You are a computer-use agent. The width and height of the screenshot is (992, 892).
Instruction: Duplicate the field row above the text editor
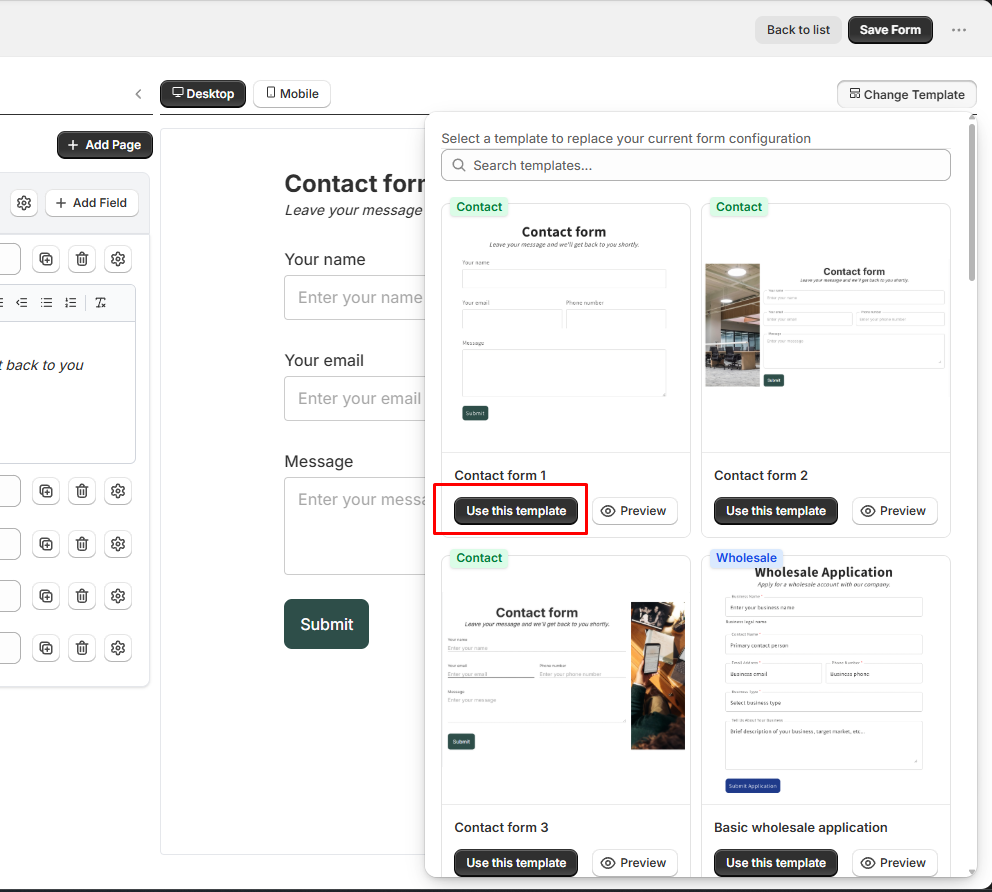click(46, 259)
